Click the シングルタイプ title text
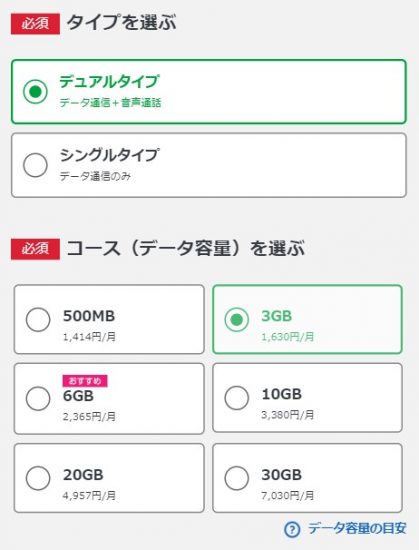Screen dimensions: 419x550 coord(109,155)
